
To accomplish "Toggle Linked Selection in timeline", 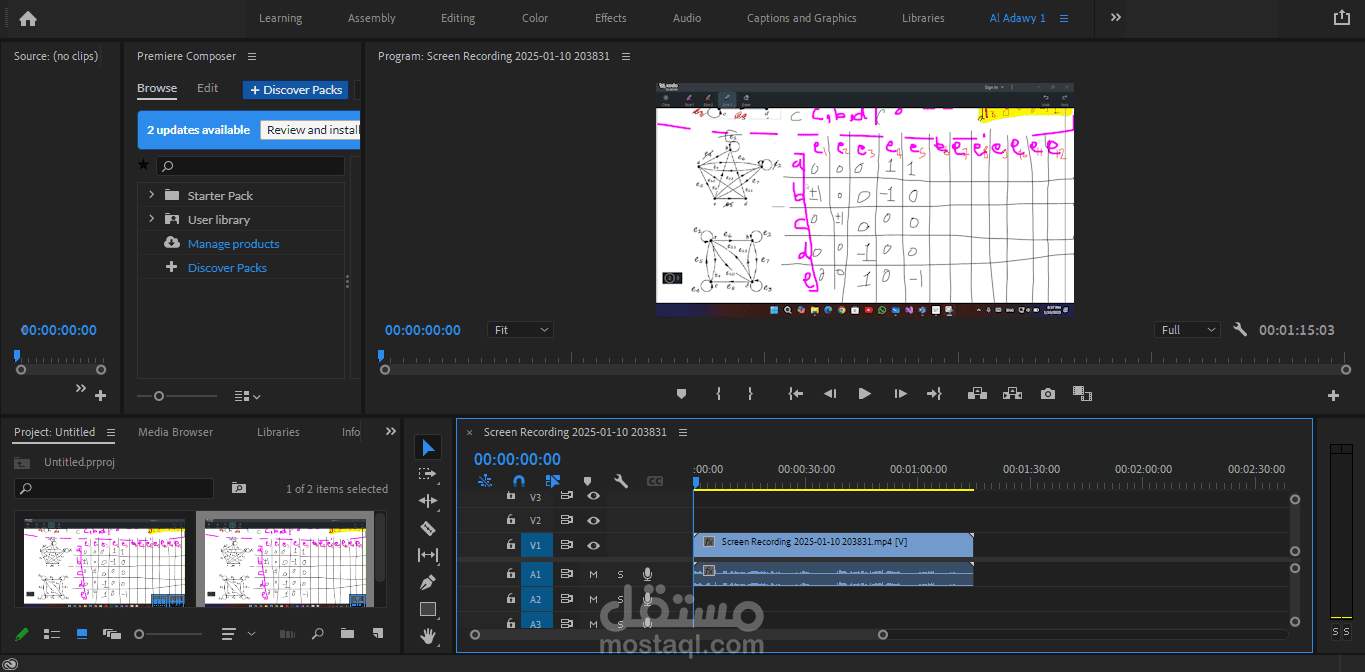I will pyautogui.click(x=553, y=481).
